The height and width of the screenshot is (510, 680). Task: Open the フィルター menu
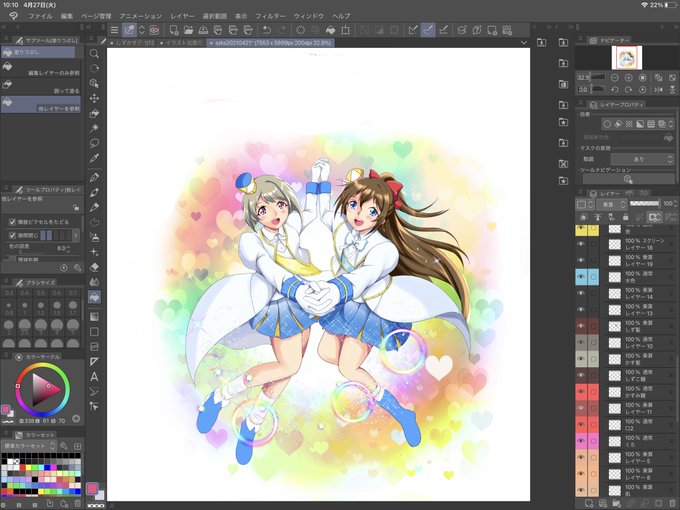pyautogui.click(x=270, y=16)
